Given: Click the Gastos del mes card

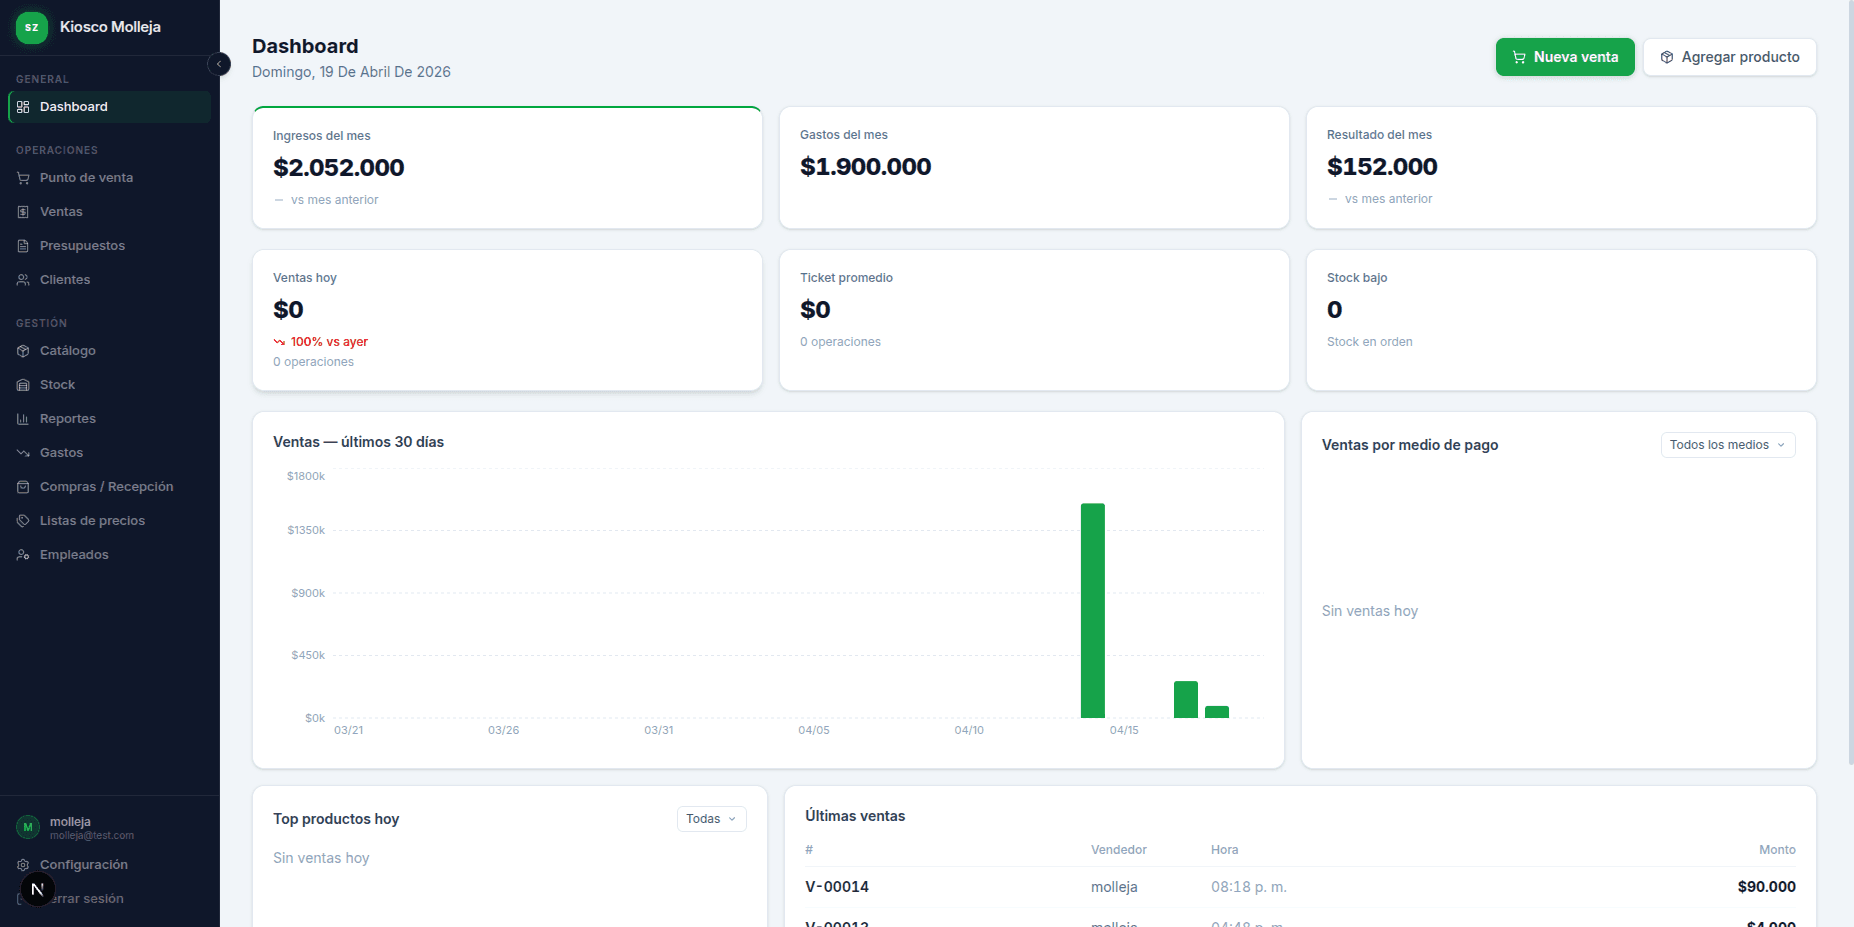Looking at the screenshot, I should click(x=1034, y=168).
